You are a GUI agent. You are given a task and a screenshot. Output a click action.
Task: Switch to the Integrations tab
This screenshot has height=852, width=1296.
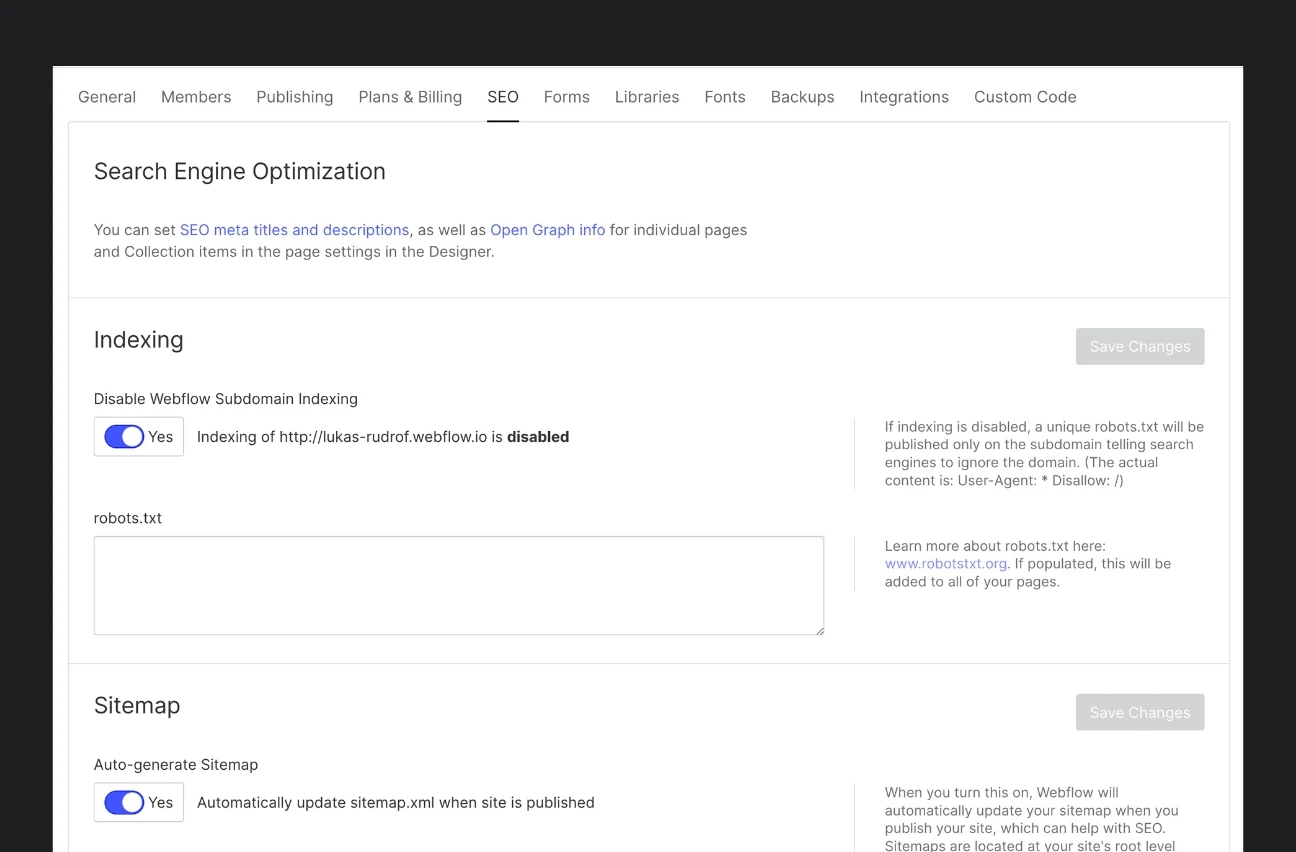(x=904, y=97)
